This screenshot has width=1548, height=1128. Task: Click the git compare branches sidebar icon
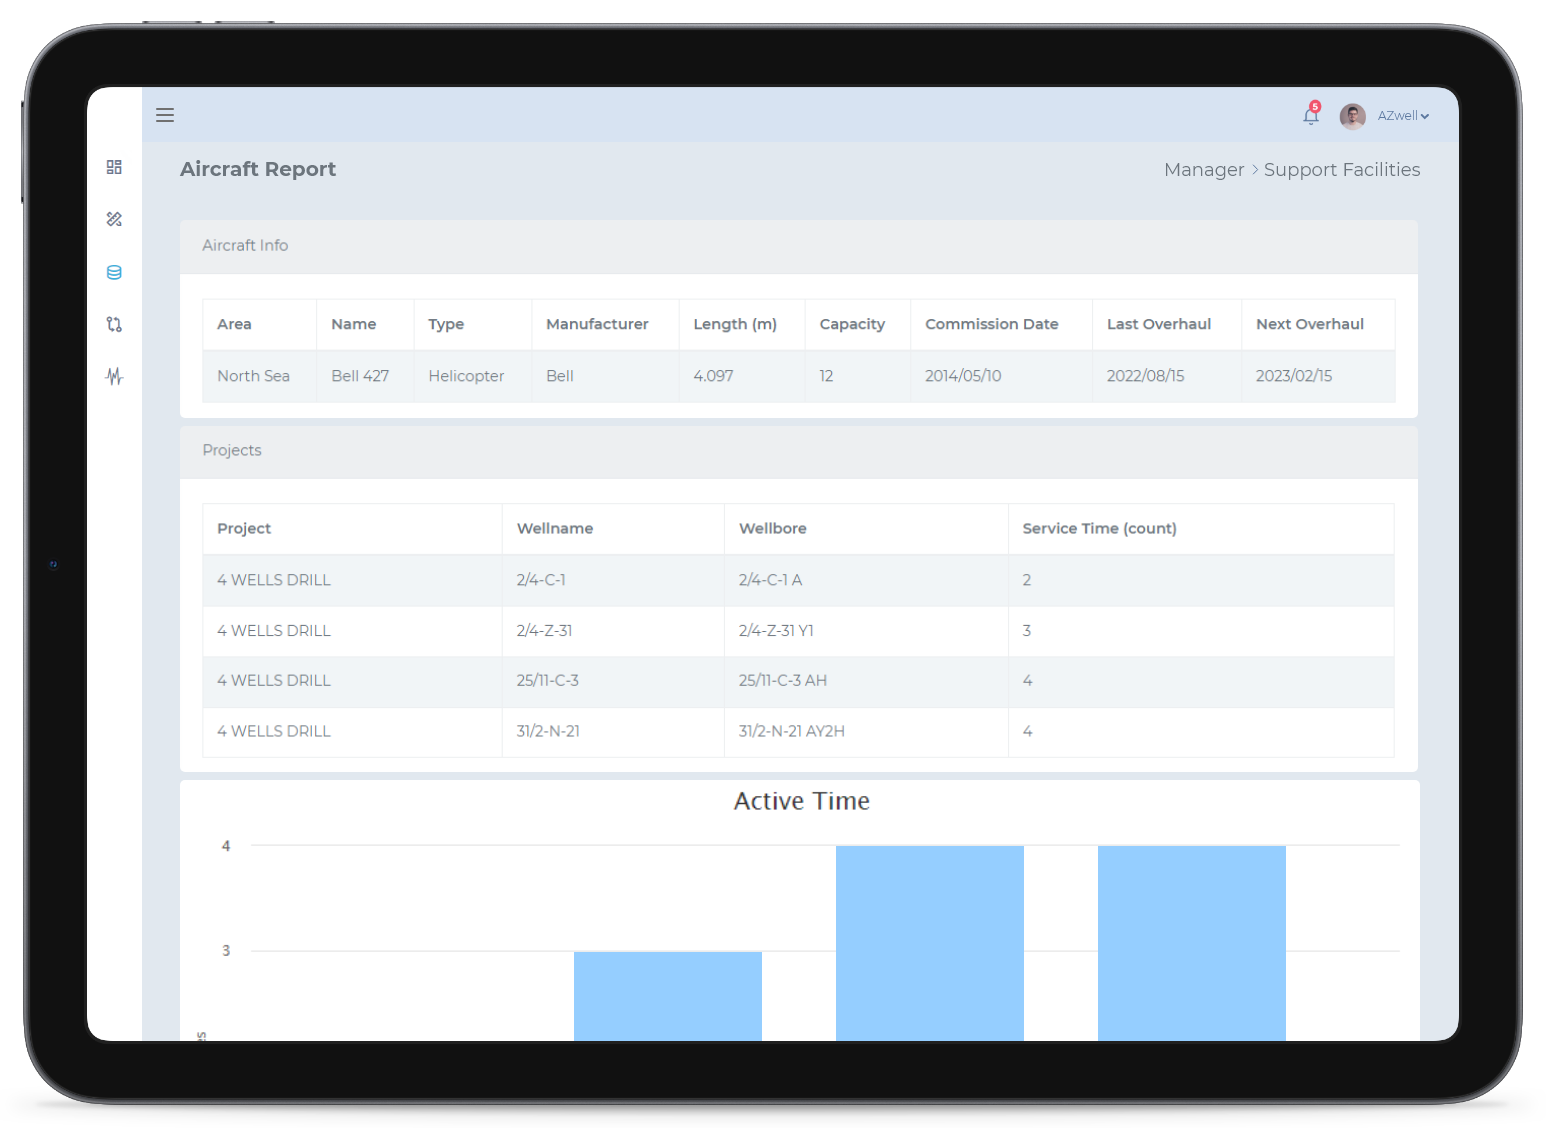click(x=114, y=324)
